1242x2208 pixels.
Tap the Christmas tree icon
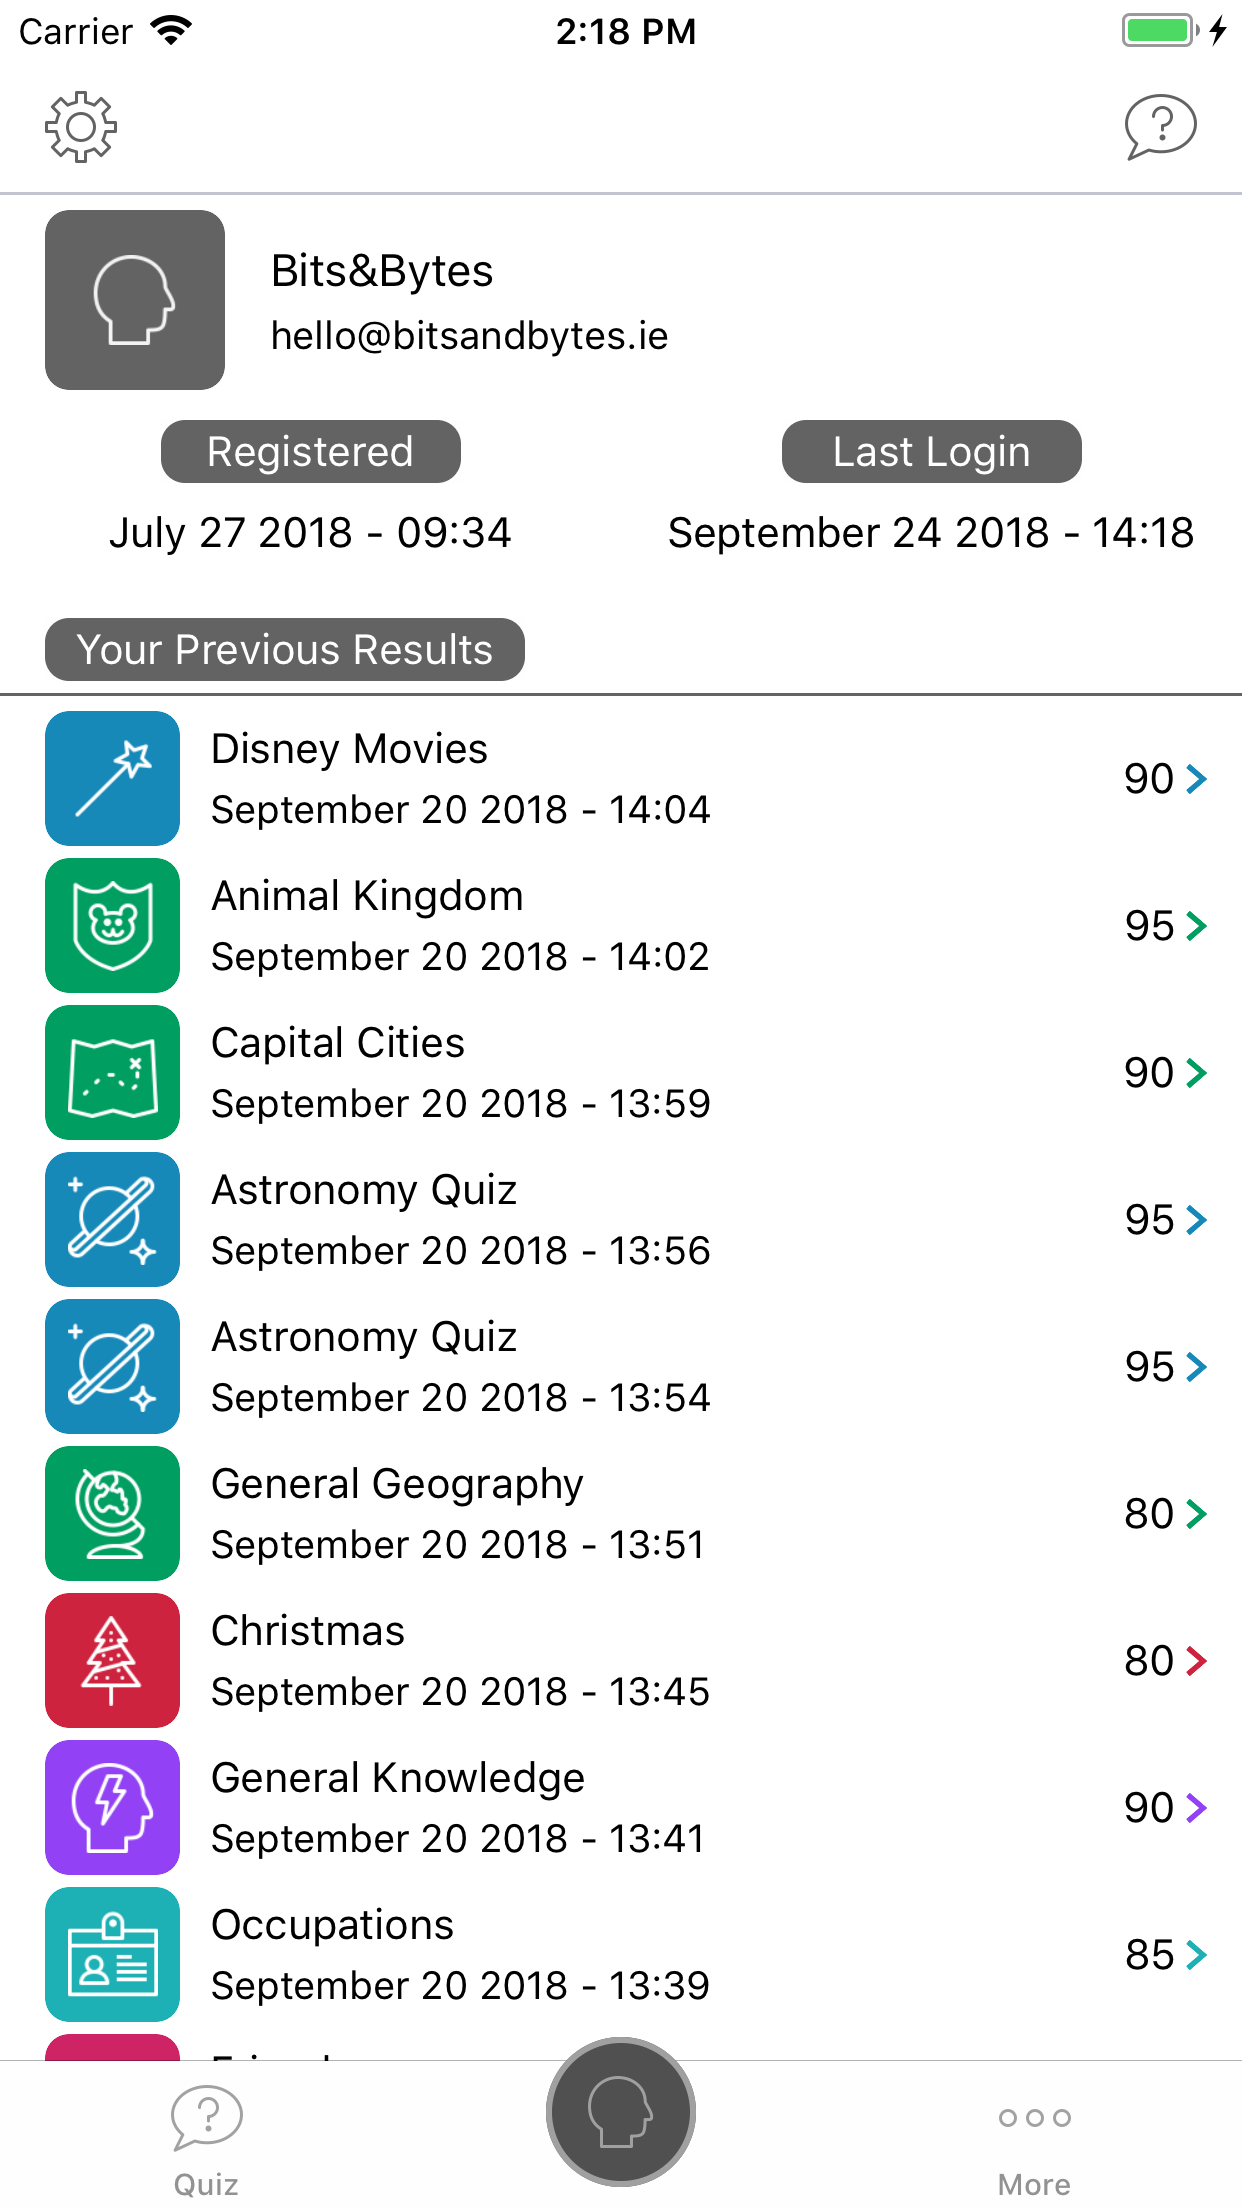[x=113, y=1660]
